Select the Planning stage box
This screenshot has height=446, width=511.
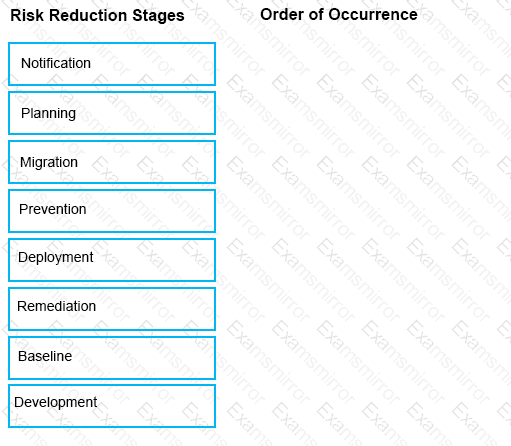(112, 113)
